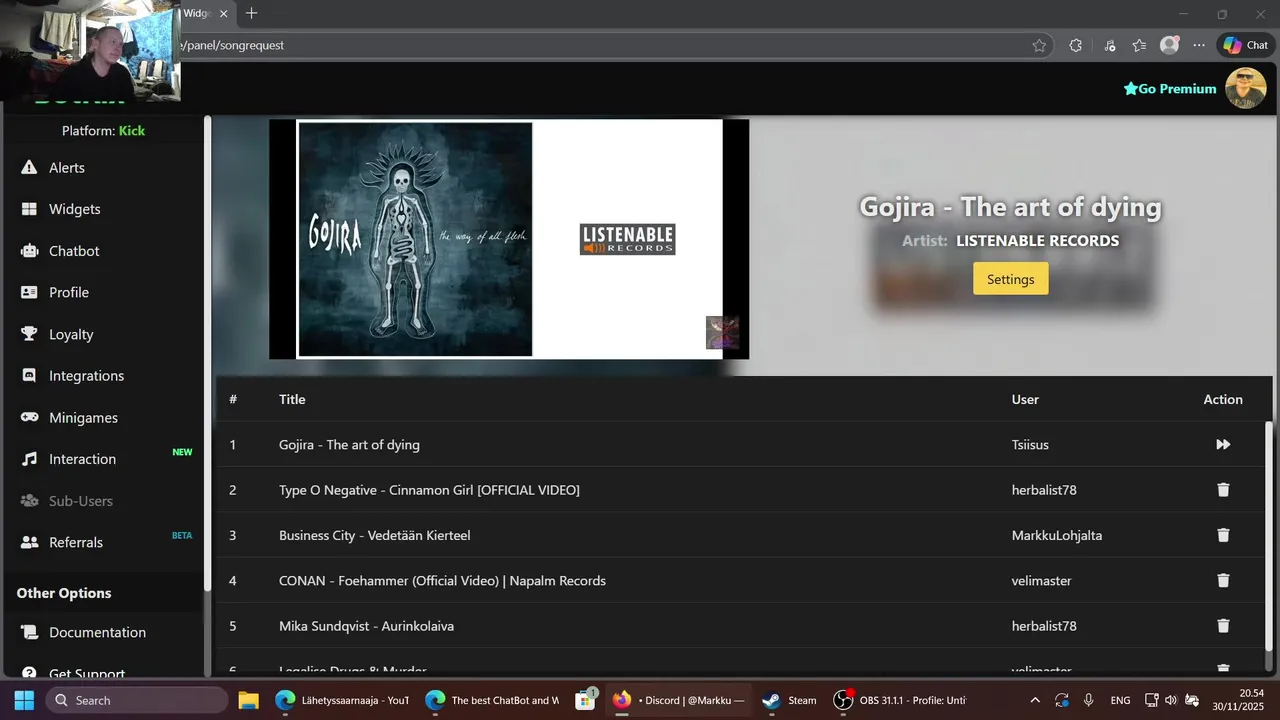1280x720 pixels.
Task: Click the Title column header
Action: [x=292, y=399]
